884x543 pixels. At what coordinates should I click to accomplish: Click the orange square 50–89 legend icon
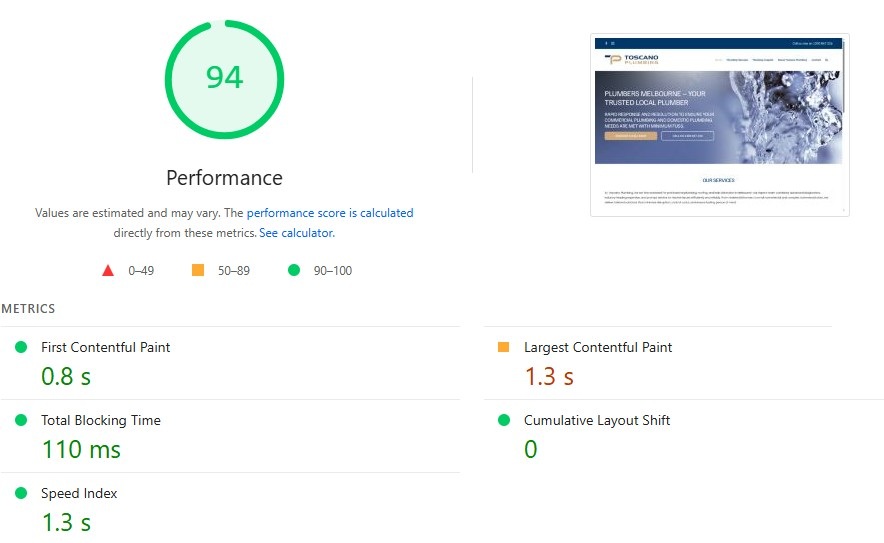198,270
